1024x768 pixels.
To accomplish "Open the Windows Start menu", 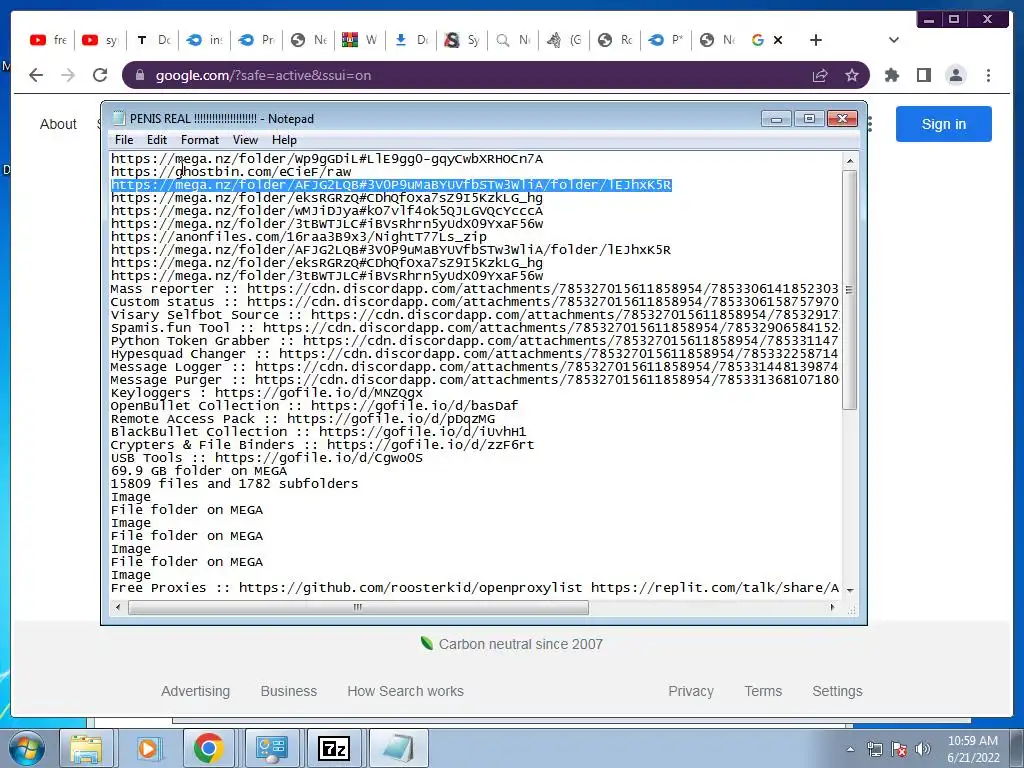I will (x=26, y=748).
